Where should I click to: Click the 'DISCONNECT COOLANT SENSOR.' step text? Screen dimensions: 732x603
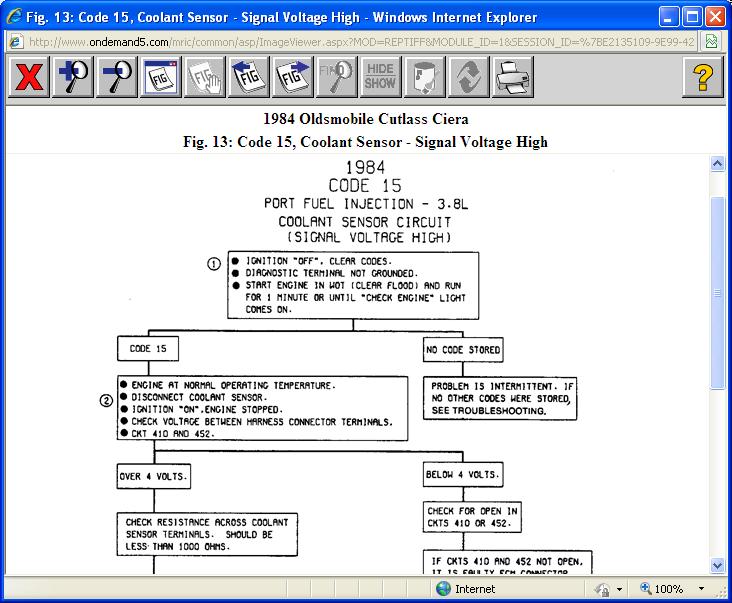point(199,397)
